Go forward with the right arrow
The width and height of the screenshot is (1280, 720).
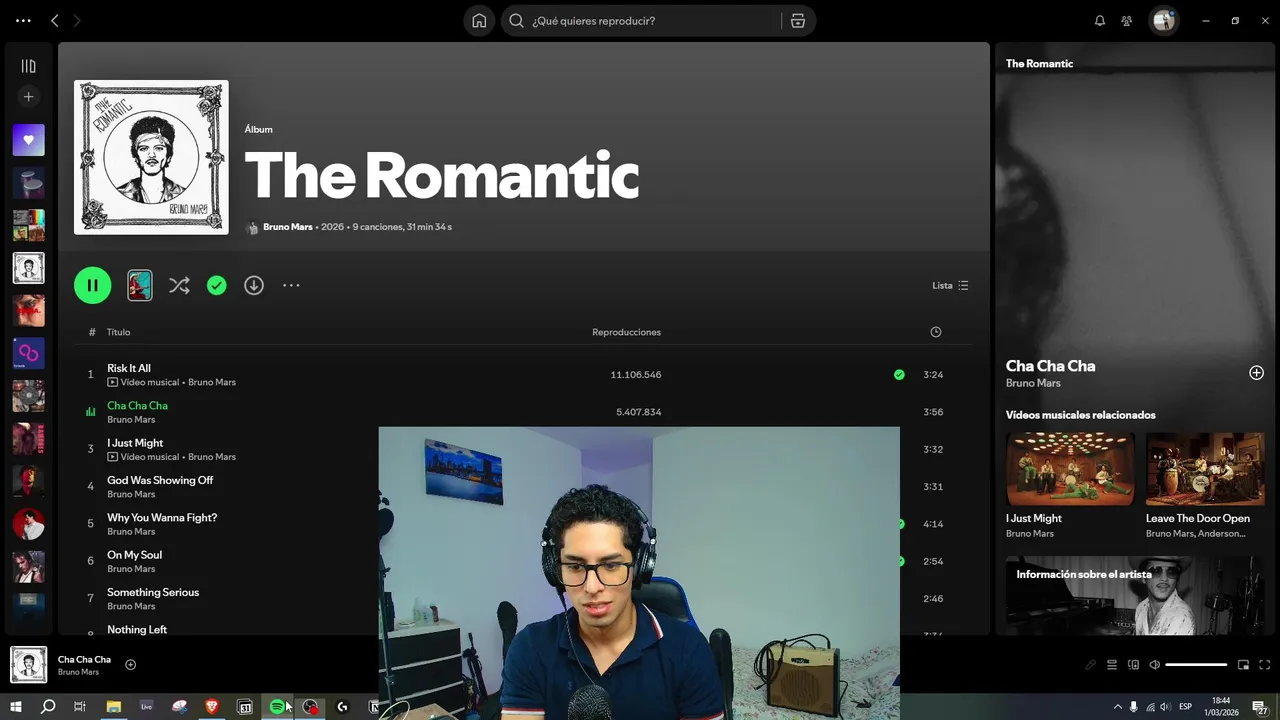click(77, 20)
